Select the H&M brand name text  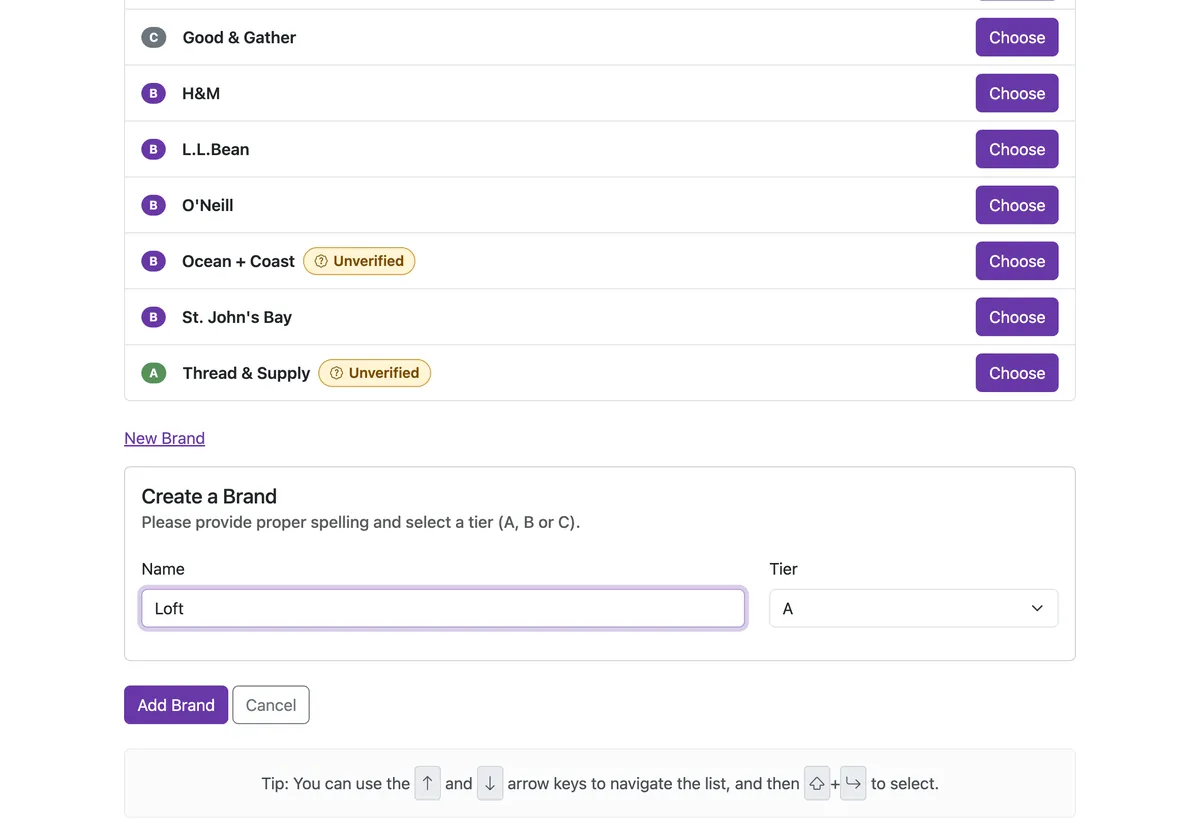click(x=201, y=93)
